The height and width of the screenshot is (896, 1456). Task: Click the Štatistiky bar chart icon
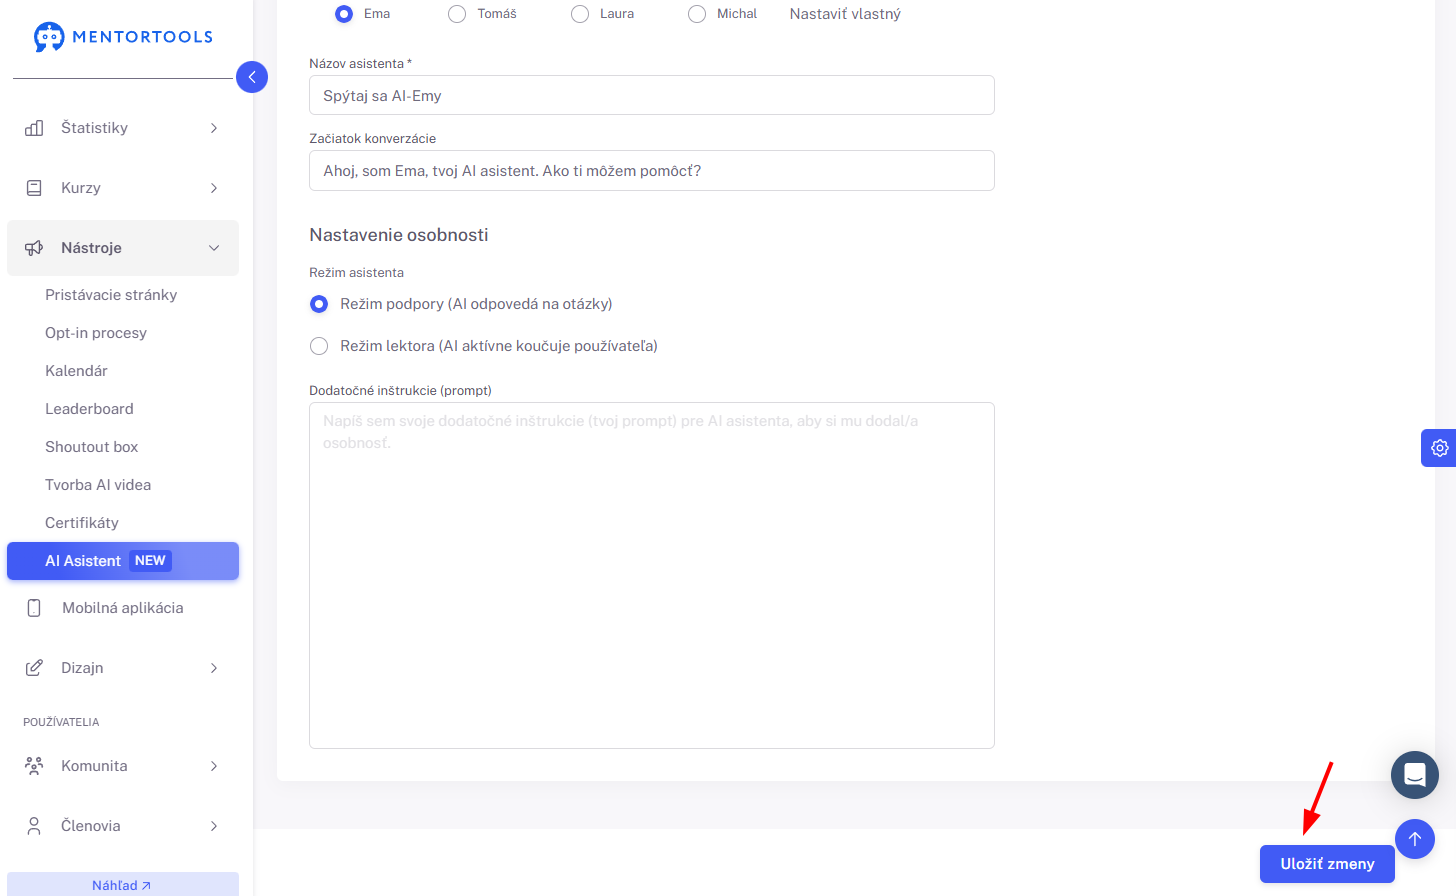pos(34,128)
